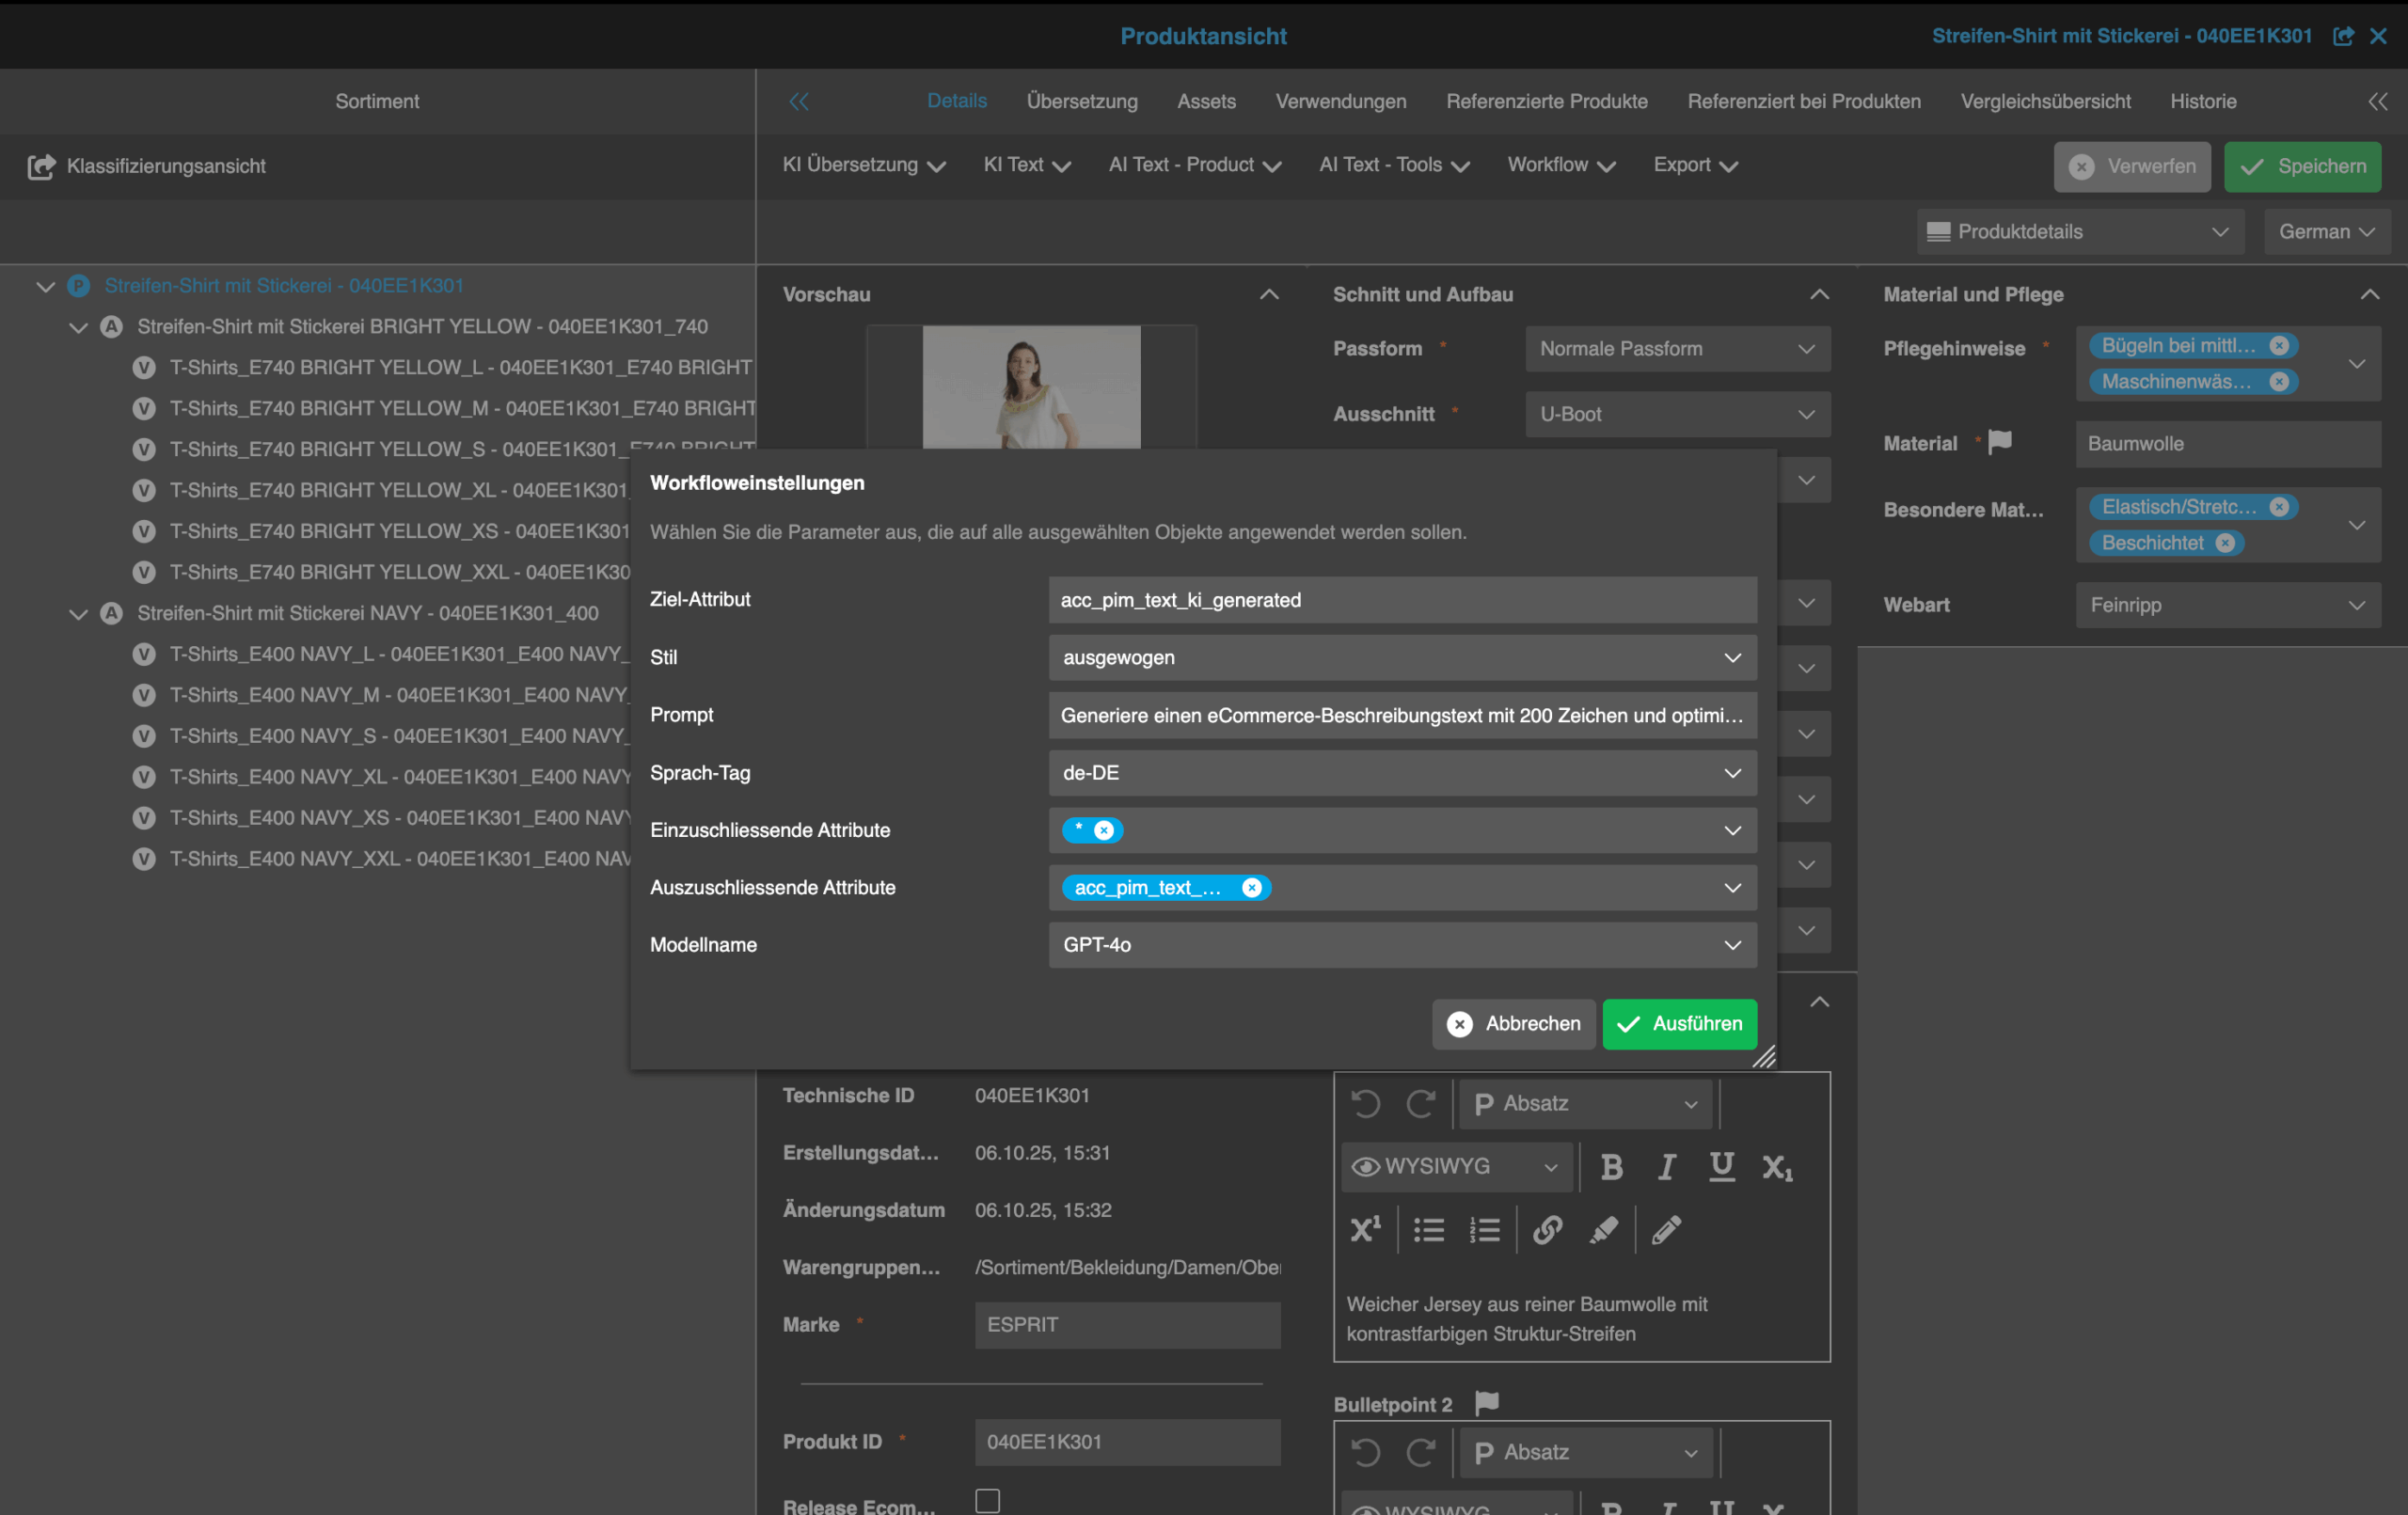Apply superscript with the X¹ icon

tap(1366, 1230)
